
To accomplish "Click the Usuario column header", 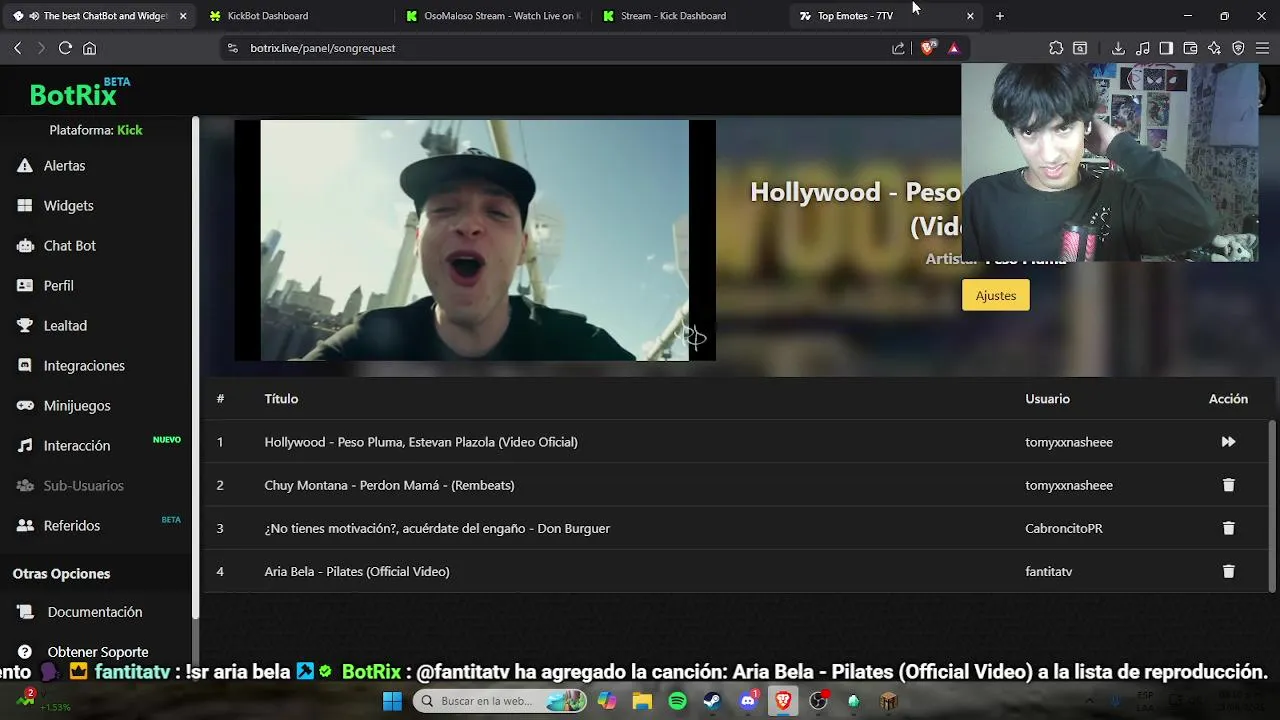I will click(x=1047, y=399).
